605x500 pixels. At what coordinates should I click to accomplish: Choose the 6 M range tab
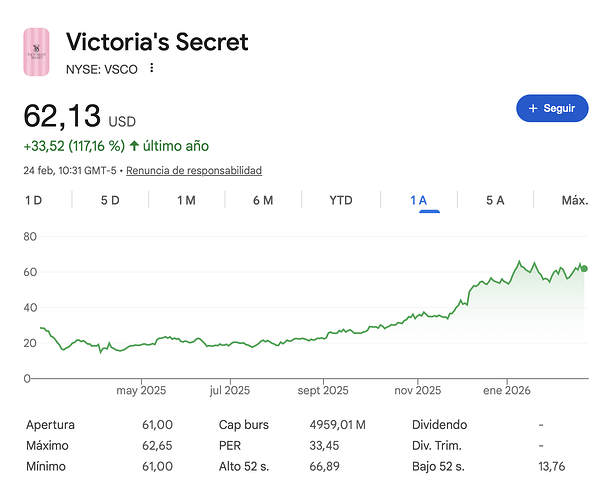263,200
